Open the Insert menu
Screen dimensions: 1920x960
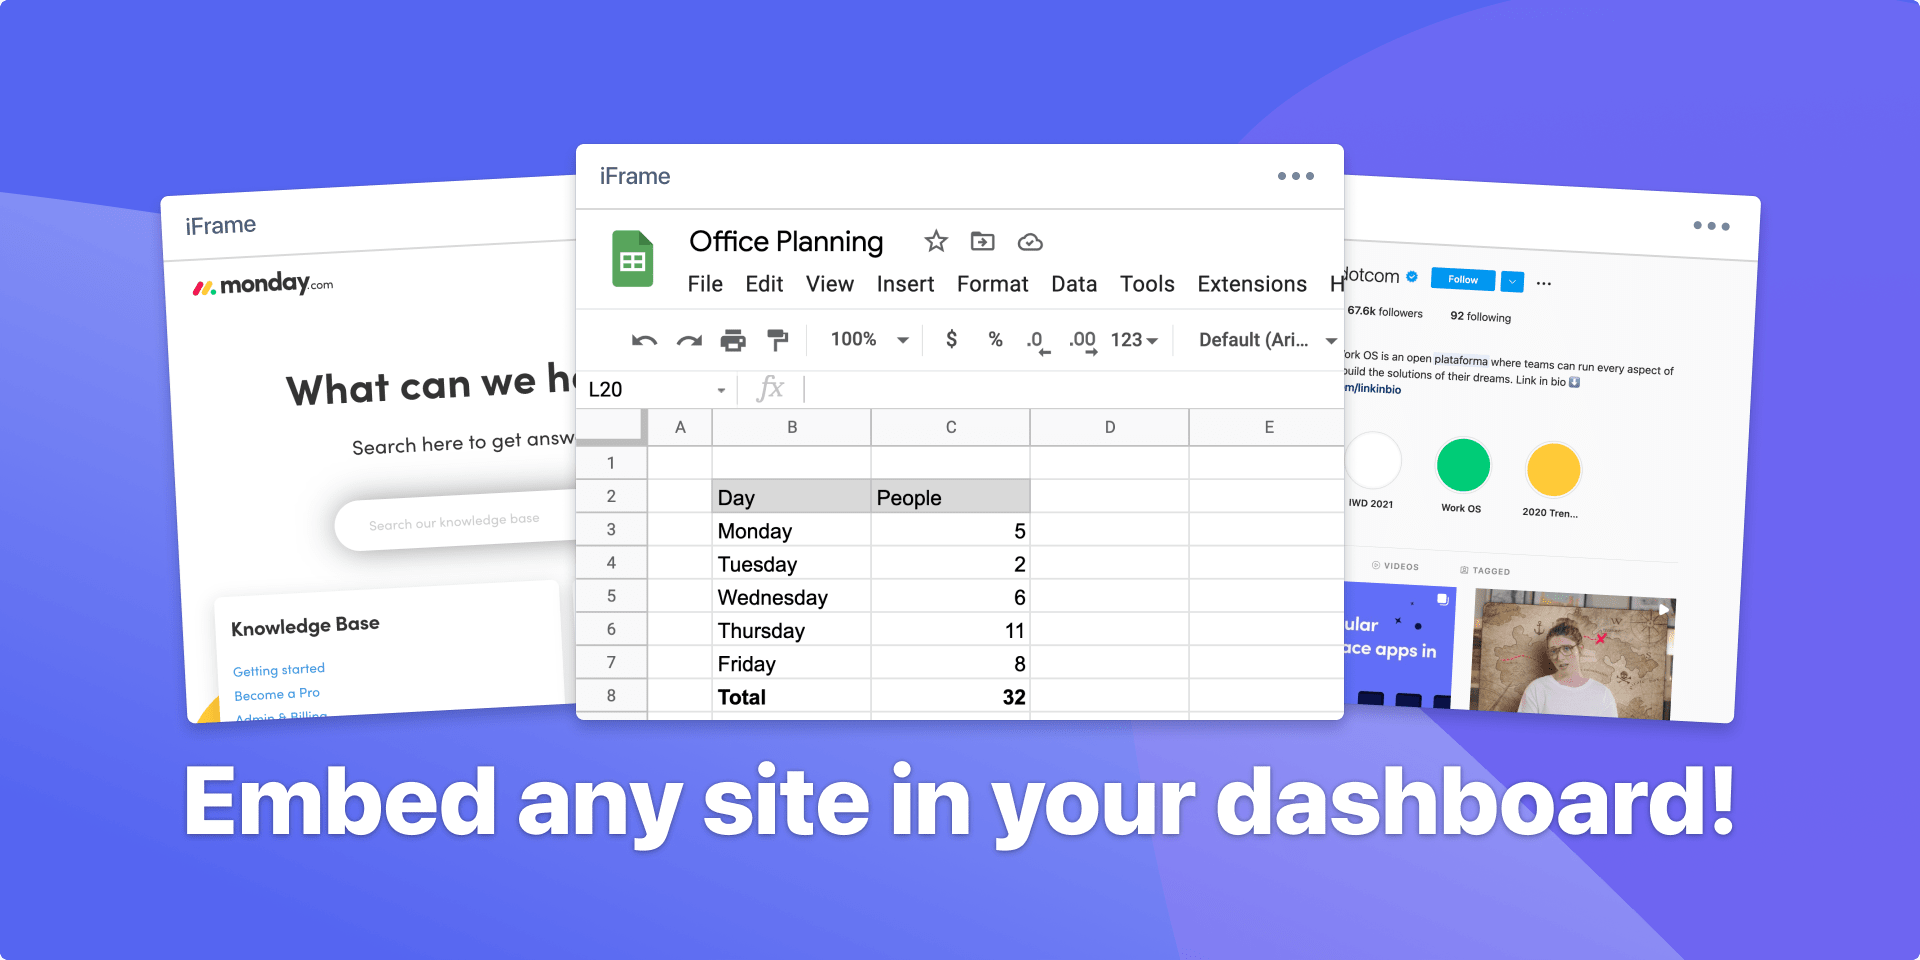[x=905, y=284]
